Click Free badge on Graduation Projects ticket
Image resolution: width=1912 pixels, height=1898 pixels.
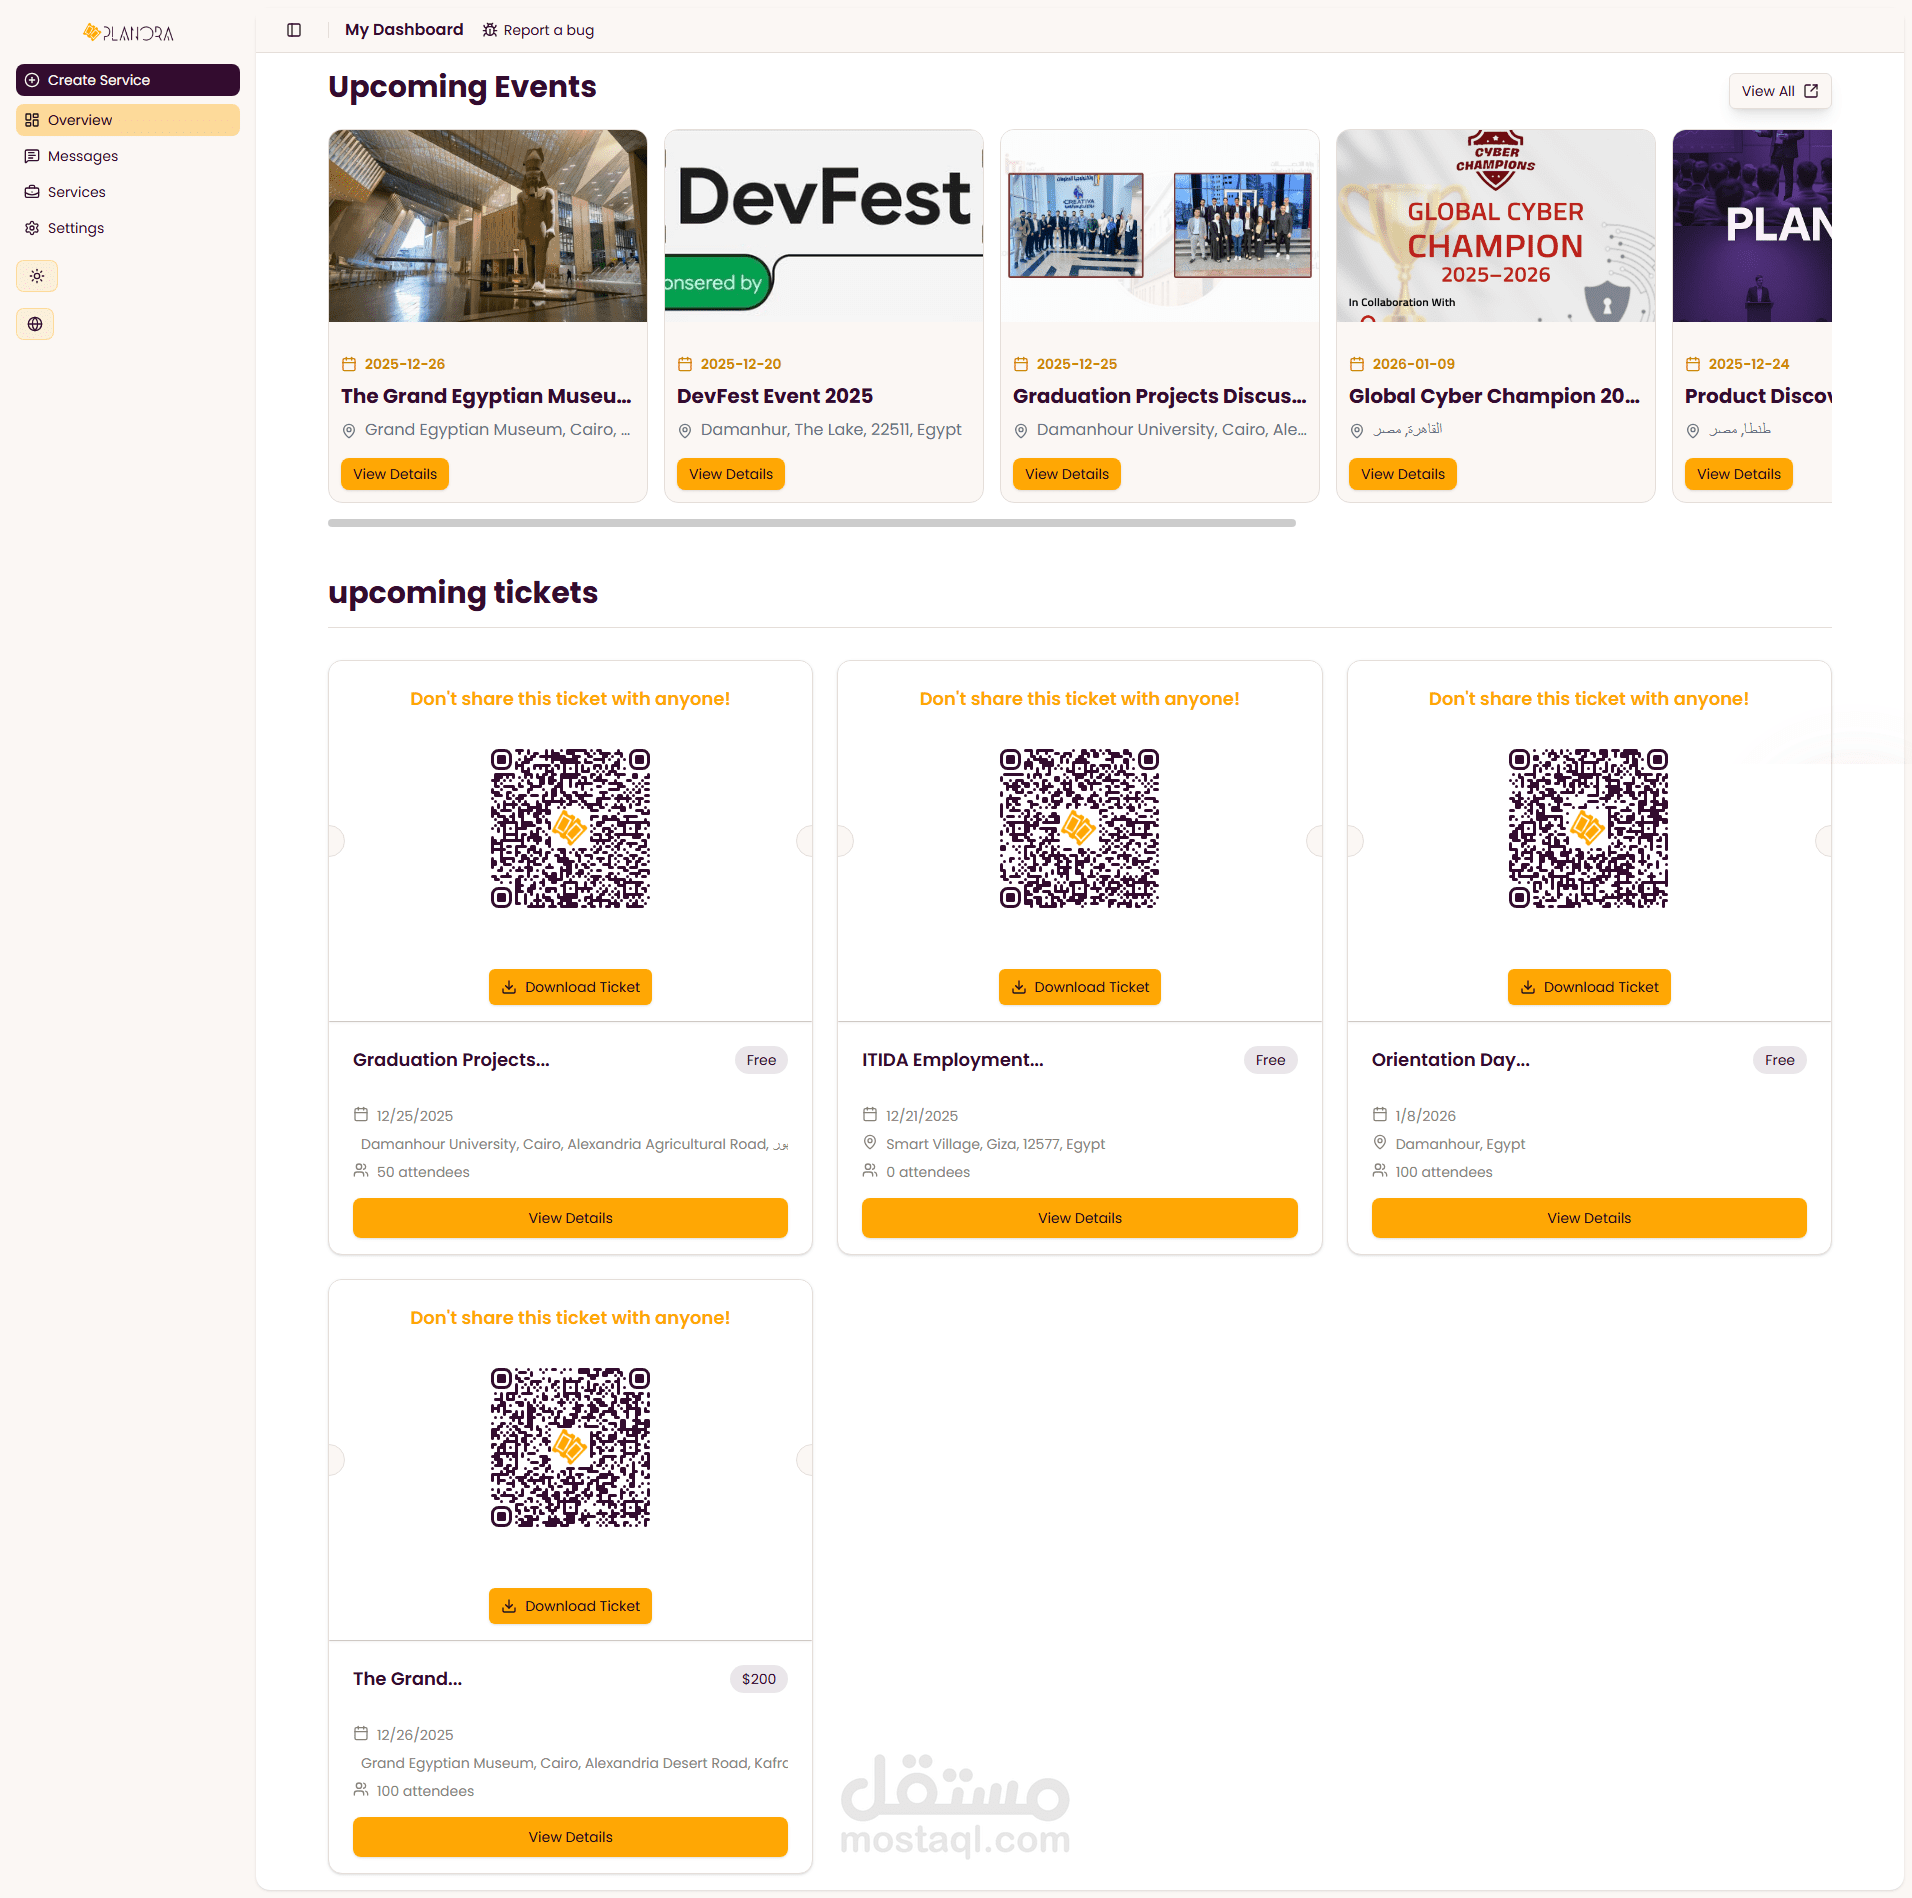click(761, 1060)
